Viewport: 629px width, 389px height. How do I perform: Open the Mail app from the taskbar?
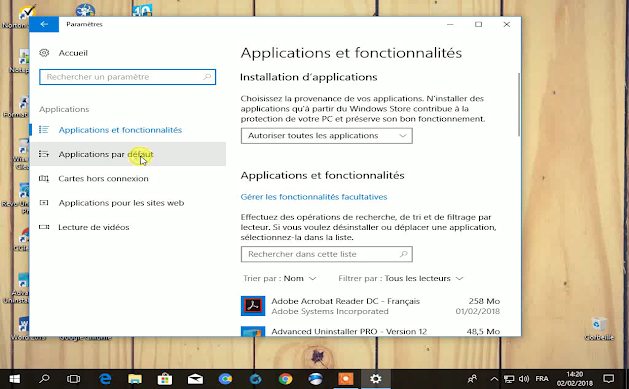(195, 379)
